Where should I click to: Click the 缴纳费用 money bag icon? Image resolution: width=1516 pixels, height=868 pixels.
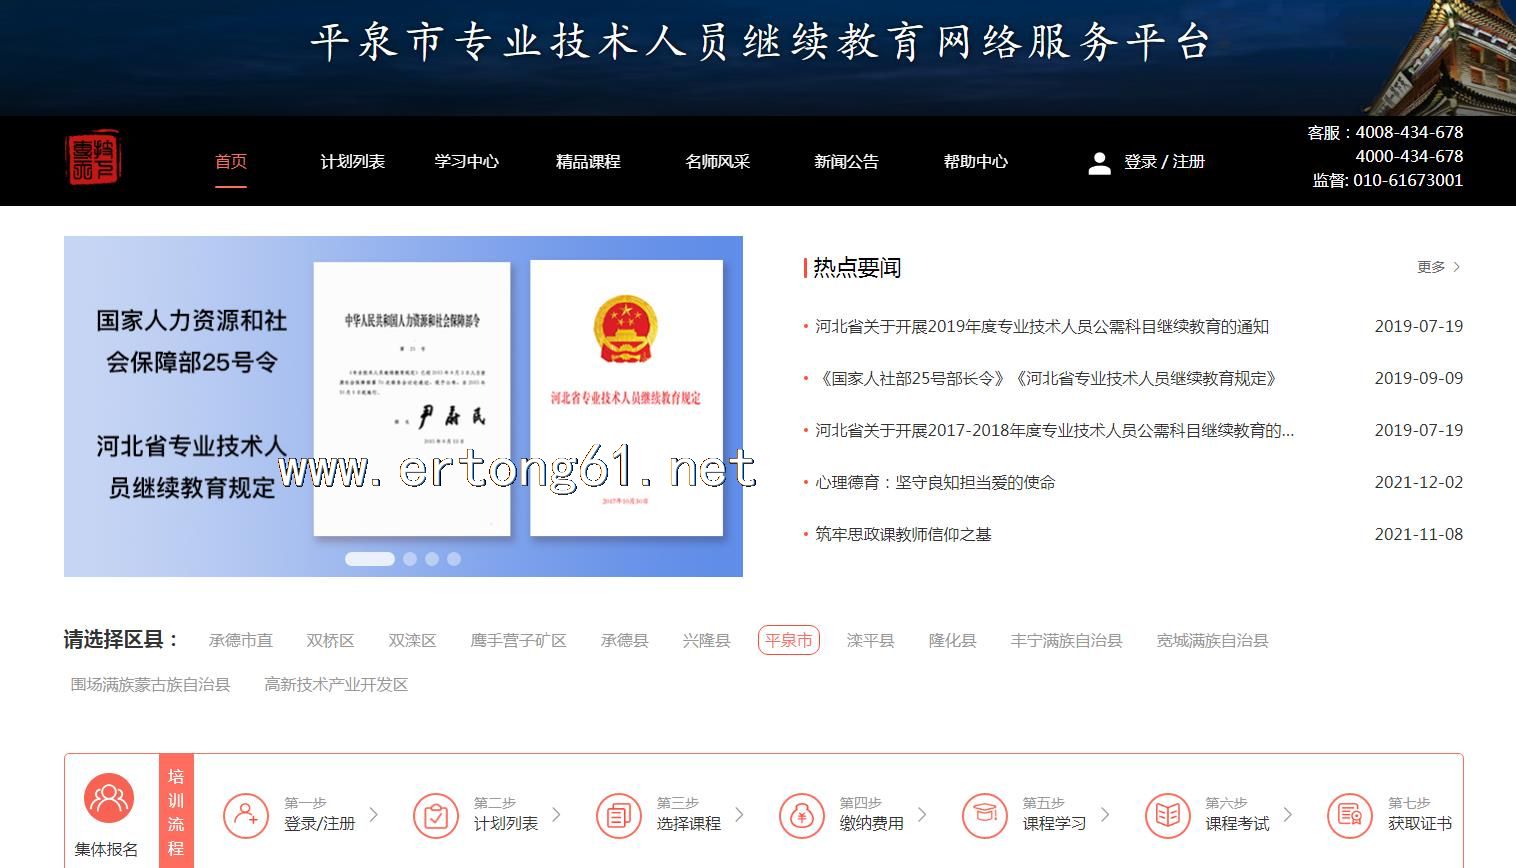click(801, 815)
